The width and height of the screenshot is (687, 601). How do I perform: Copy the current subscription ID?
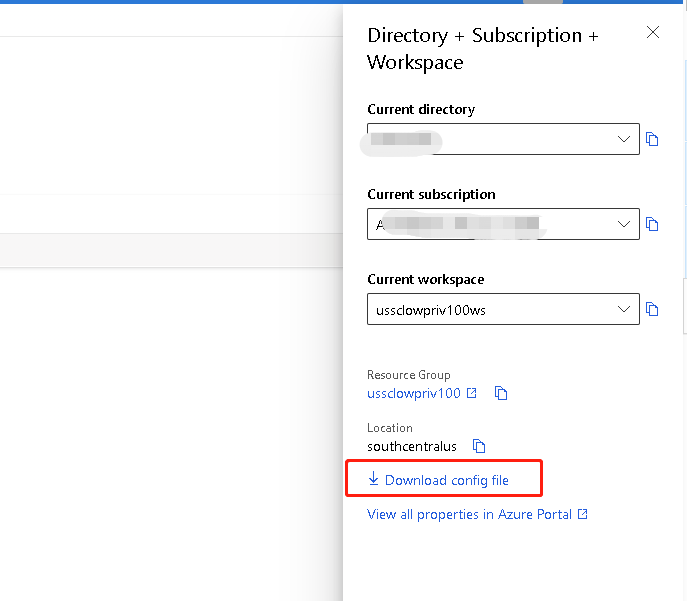coord(652,224)
